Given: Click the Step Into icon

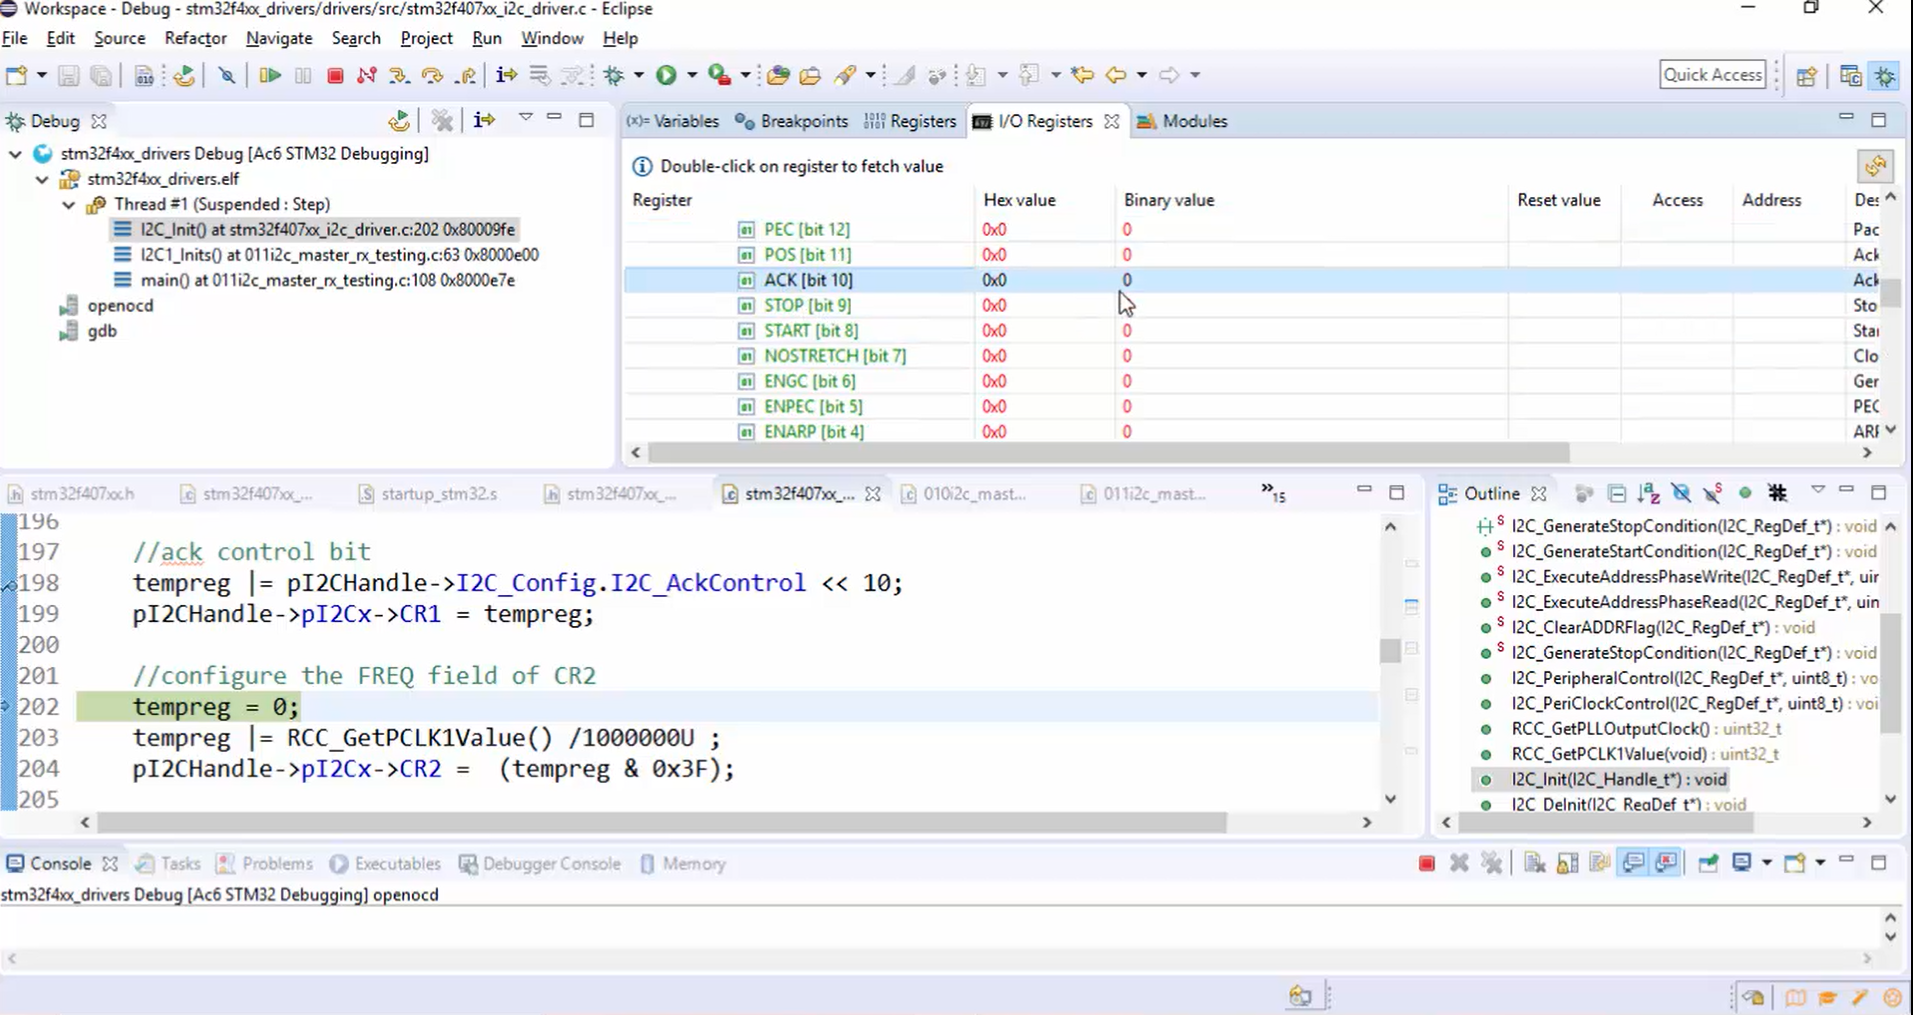Looking at the screenshot, I should coord(399,75).
